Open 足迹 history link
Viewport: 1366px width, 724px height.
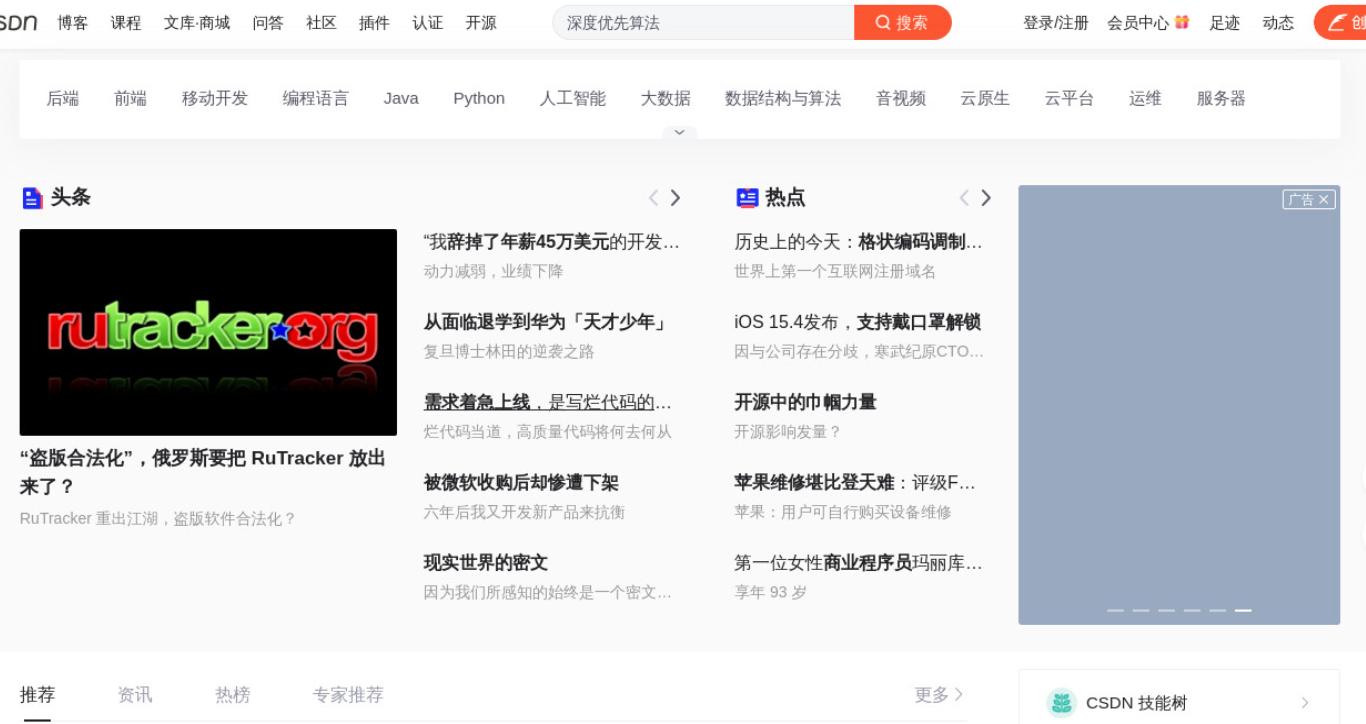click(x=1225, y=22)
